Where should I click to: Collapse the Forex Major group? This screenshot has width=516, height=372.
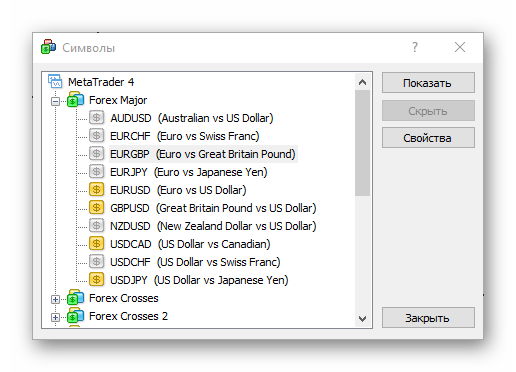pyautogui.click(x=56, y=101)
